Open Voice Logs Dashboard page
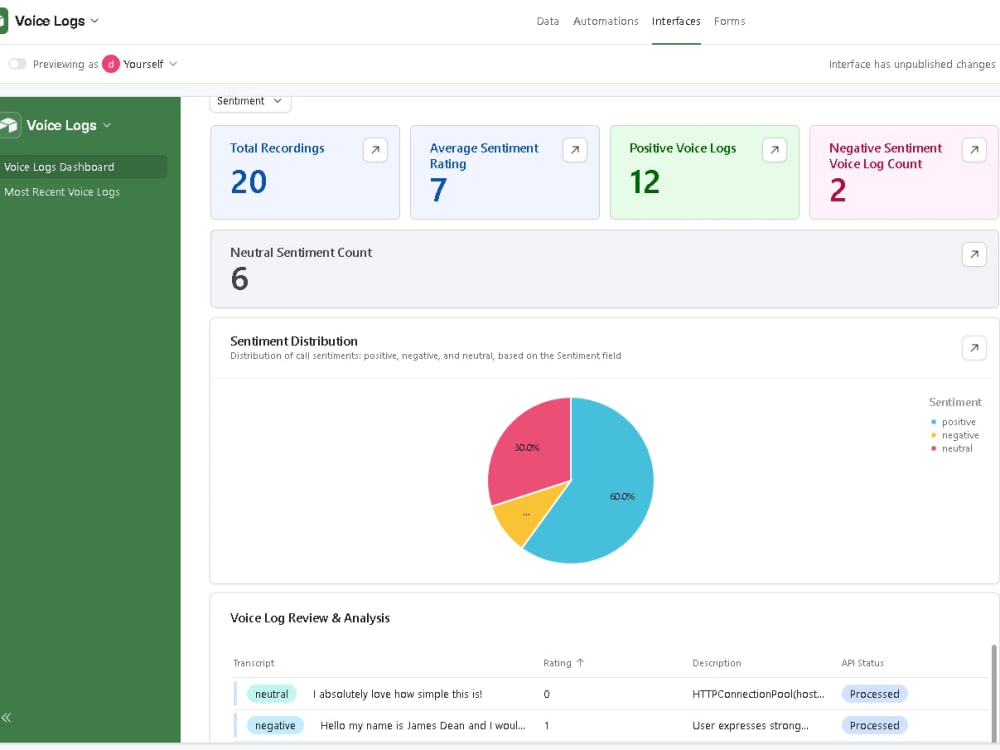This screenshot has width=1000, height=750. (x=84, y=166)
